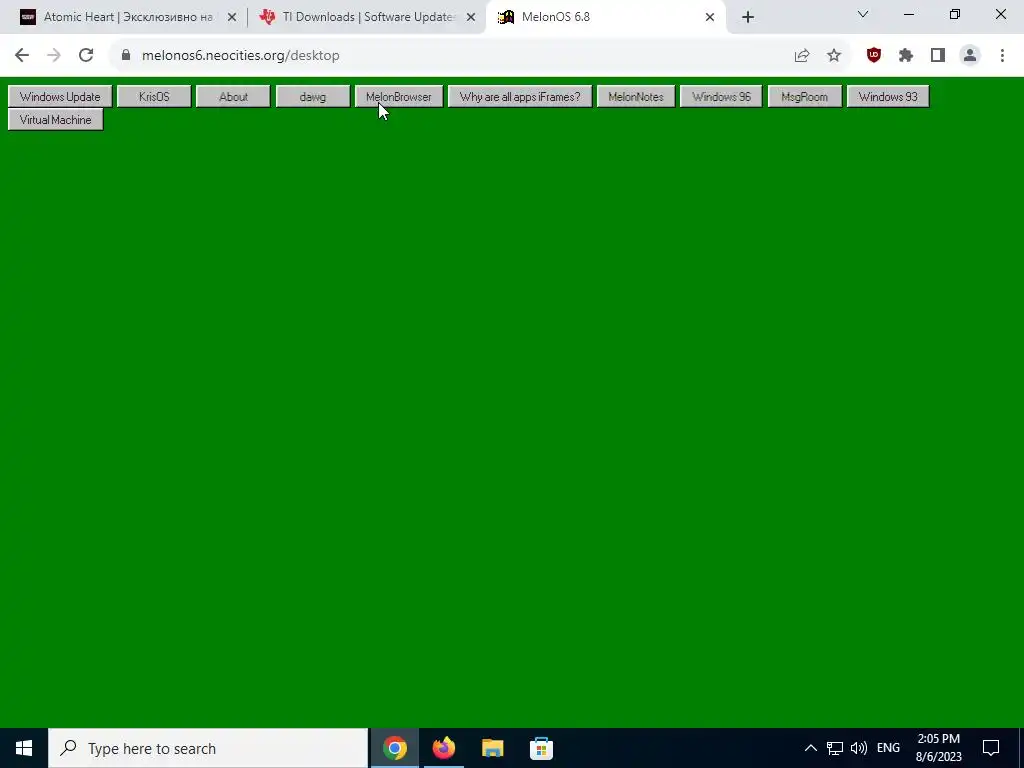The width and height of the screenshot is (1024, 768).
Task: Go forward with the forward arrow
Action: (54, 56)
